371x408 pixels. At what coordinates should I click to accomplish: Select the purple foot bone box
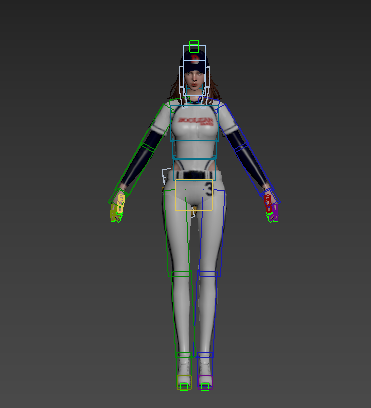tap(205, 382)
